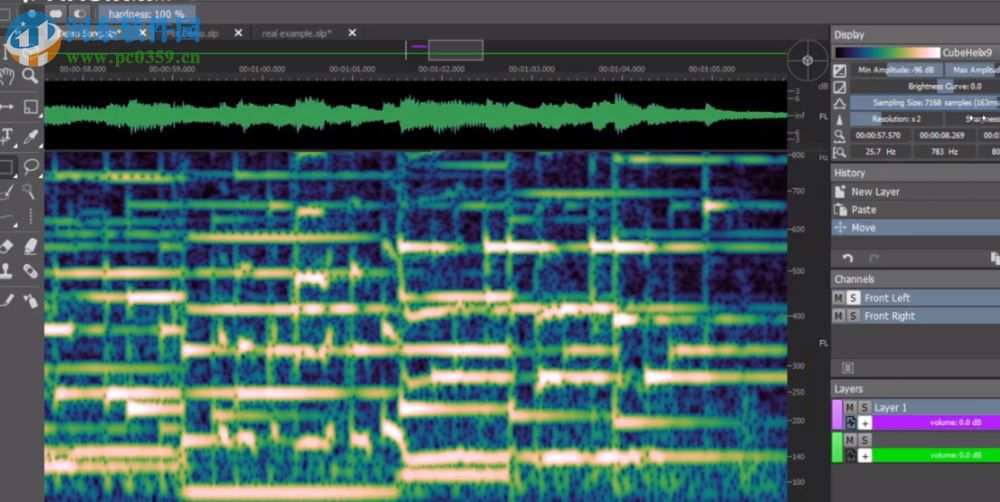Expand Layer 1 with plus button
Image resolution: width=1000 pixels, height=502 pixels.
tap(865, 422)
